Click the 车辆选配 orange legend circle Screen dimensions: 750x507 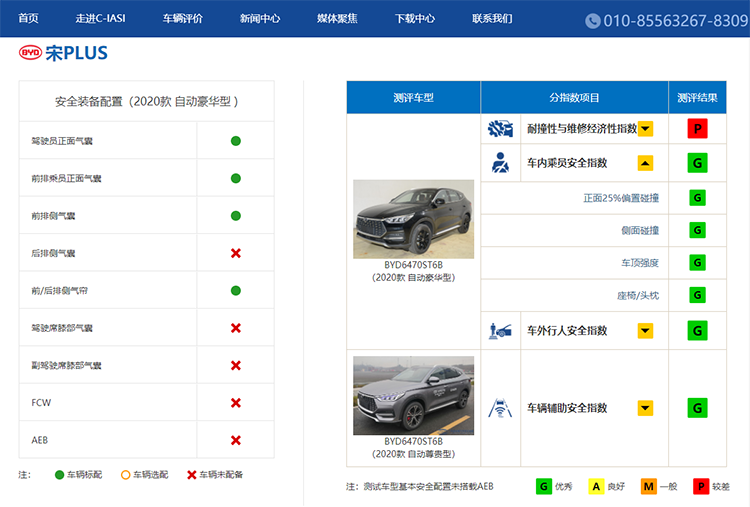pyautogui.click(x=126, y=475)
